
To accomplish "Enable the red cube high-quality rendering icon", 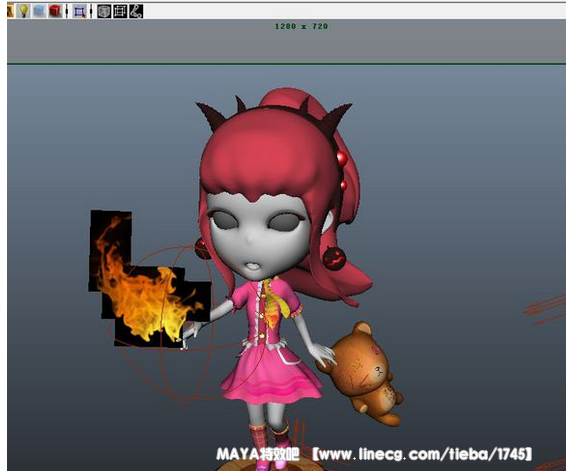I will pyautogui.click(x=55, y=11).
